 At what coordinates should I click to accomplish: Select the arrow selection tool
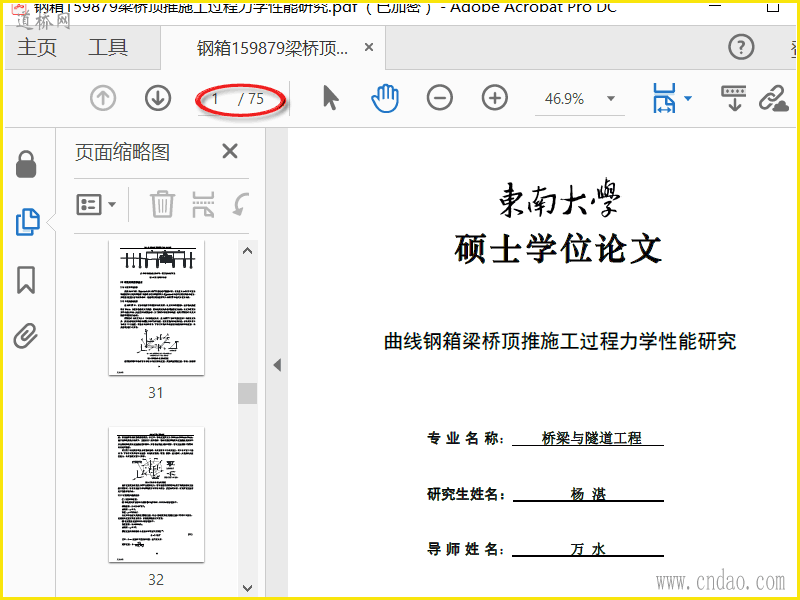pyautogui.click(x=331, y=98)
